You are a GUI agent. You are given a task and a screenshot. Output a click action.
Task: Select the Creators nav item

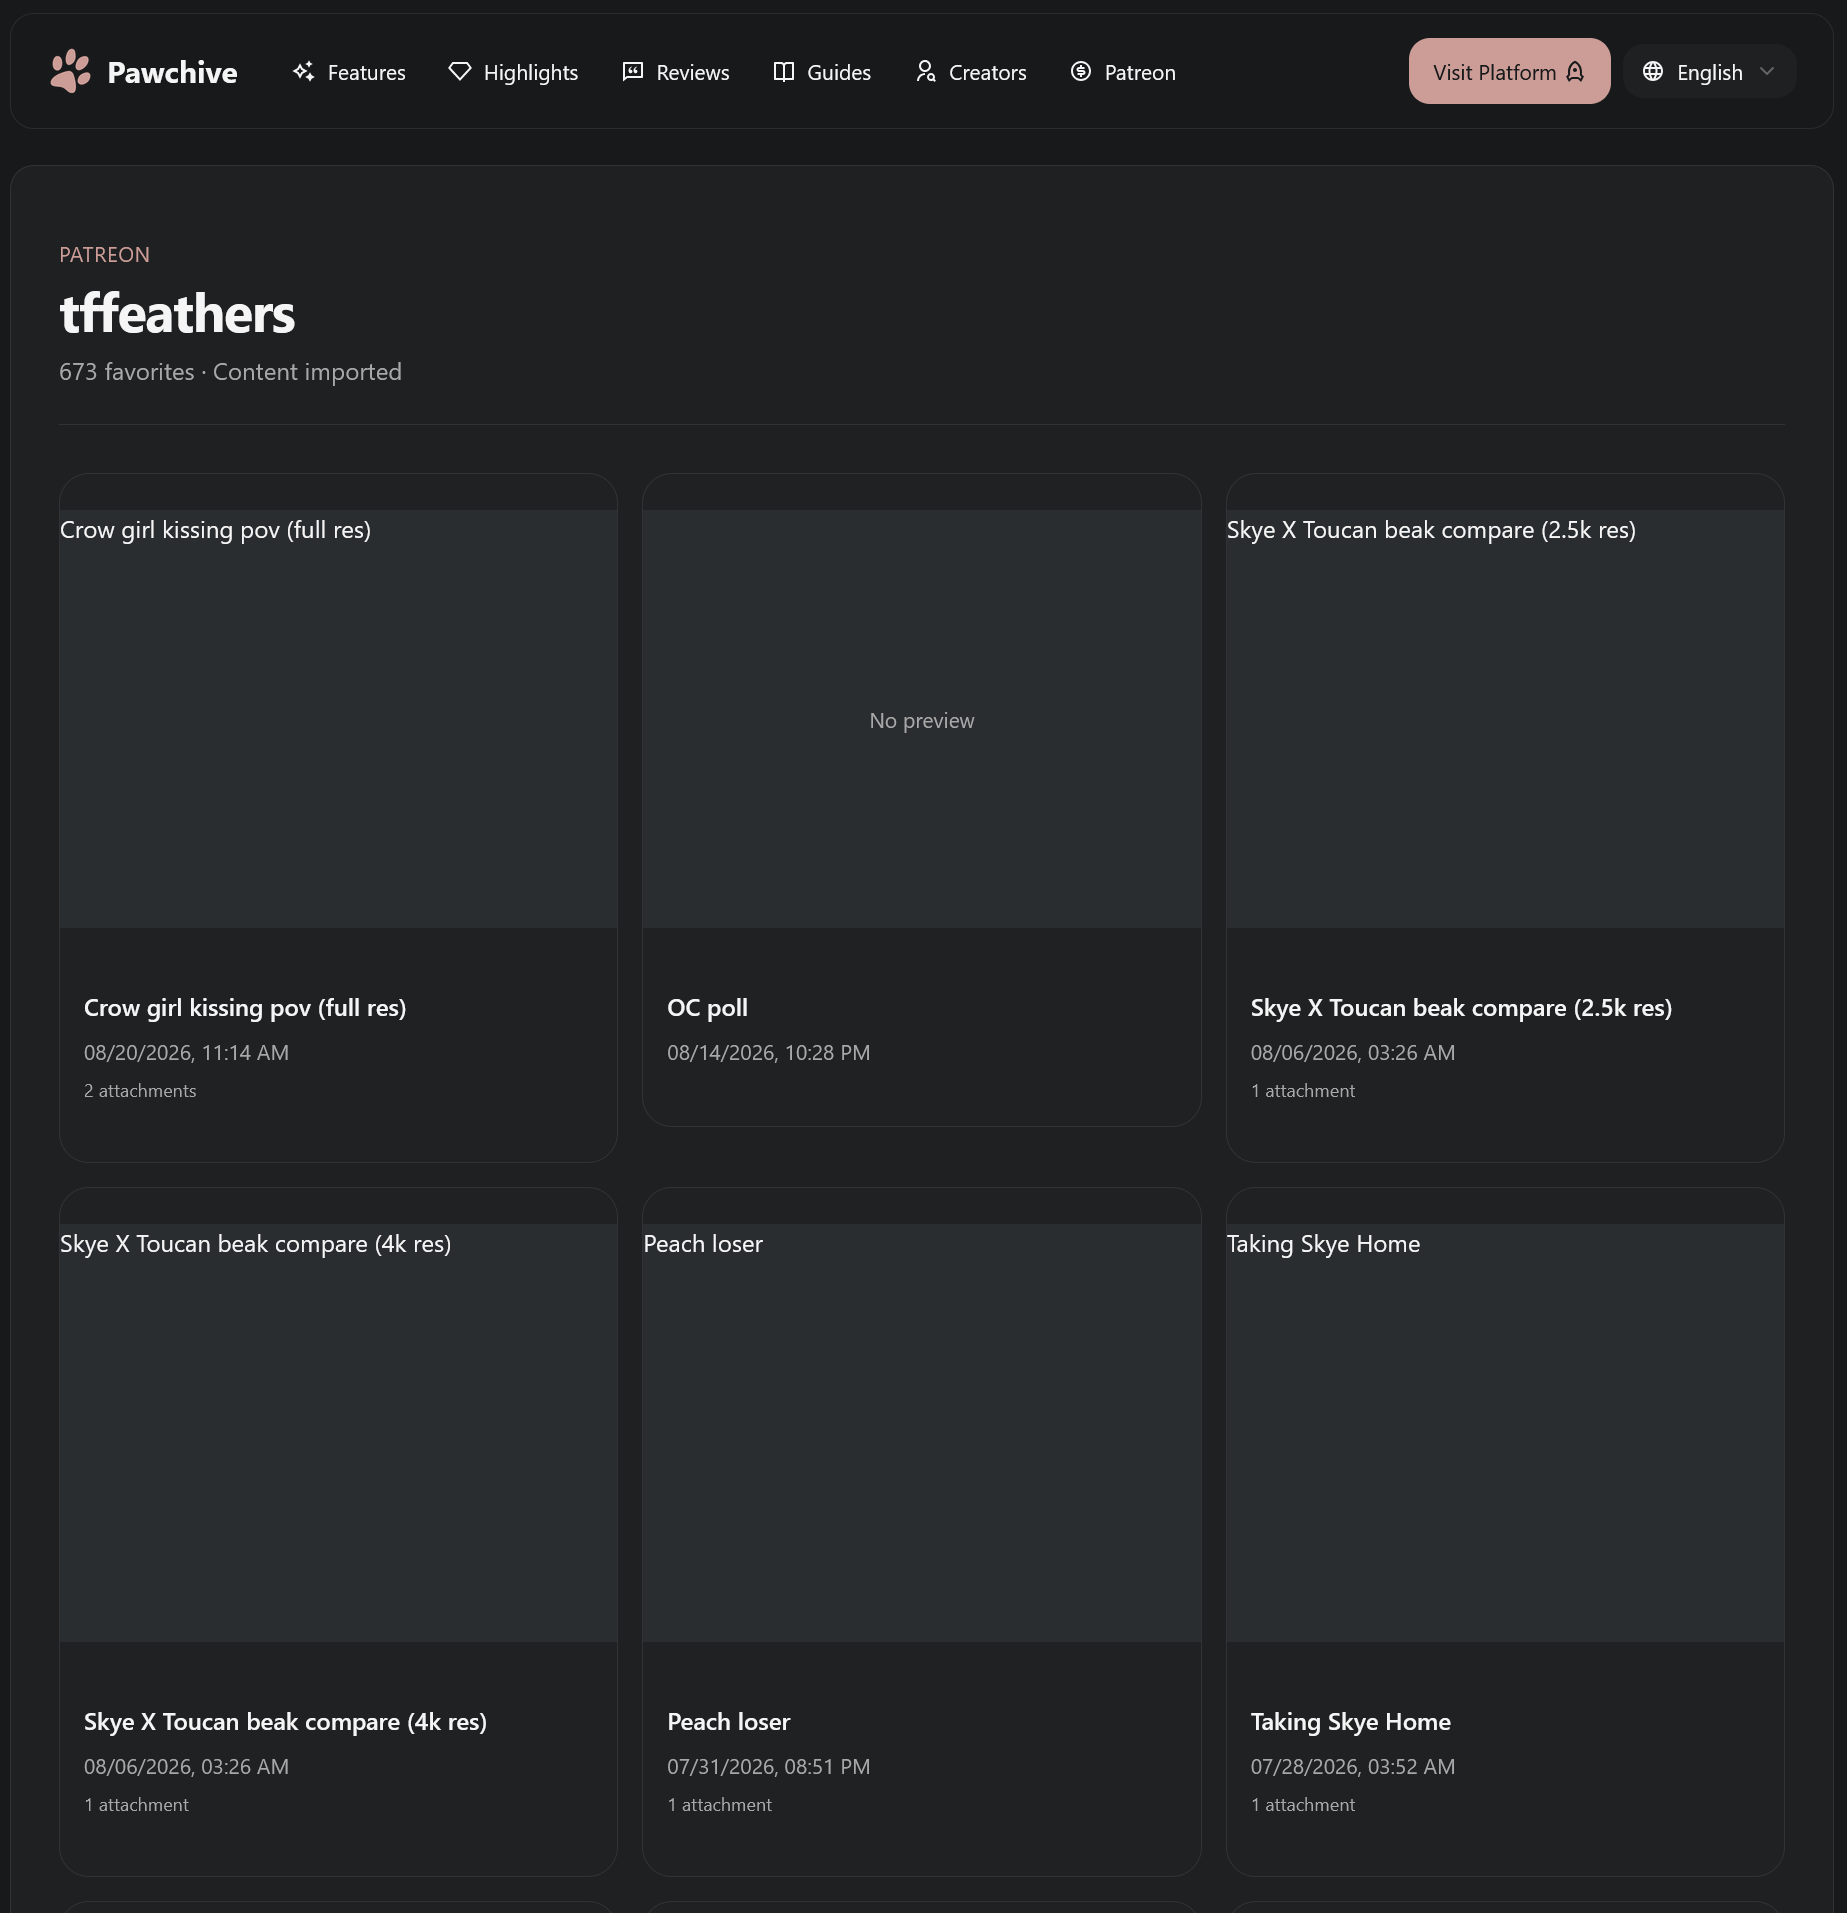971,72
